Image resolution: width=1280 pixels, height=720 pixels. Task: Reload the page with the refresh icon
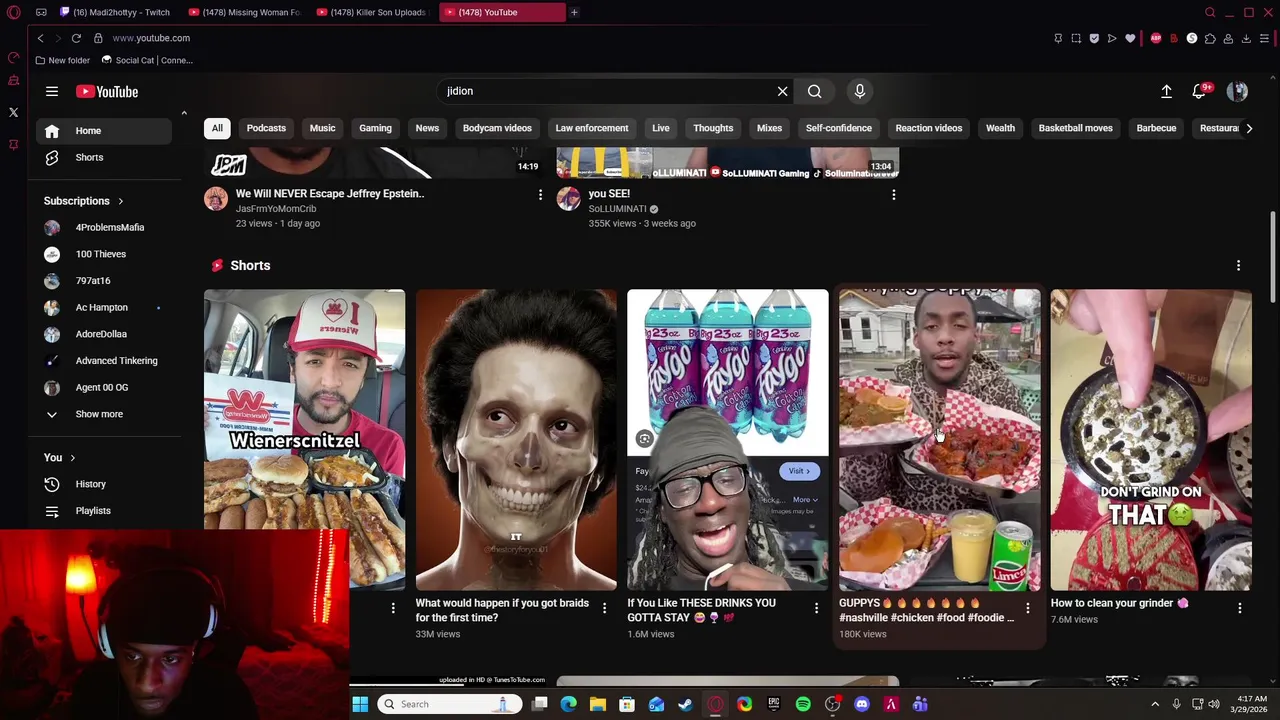coord(76,38)
